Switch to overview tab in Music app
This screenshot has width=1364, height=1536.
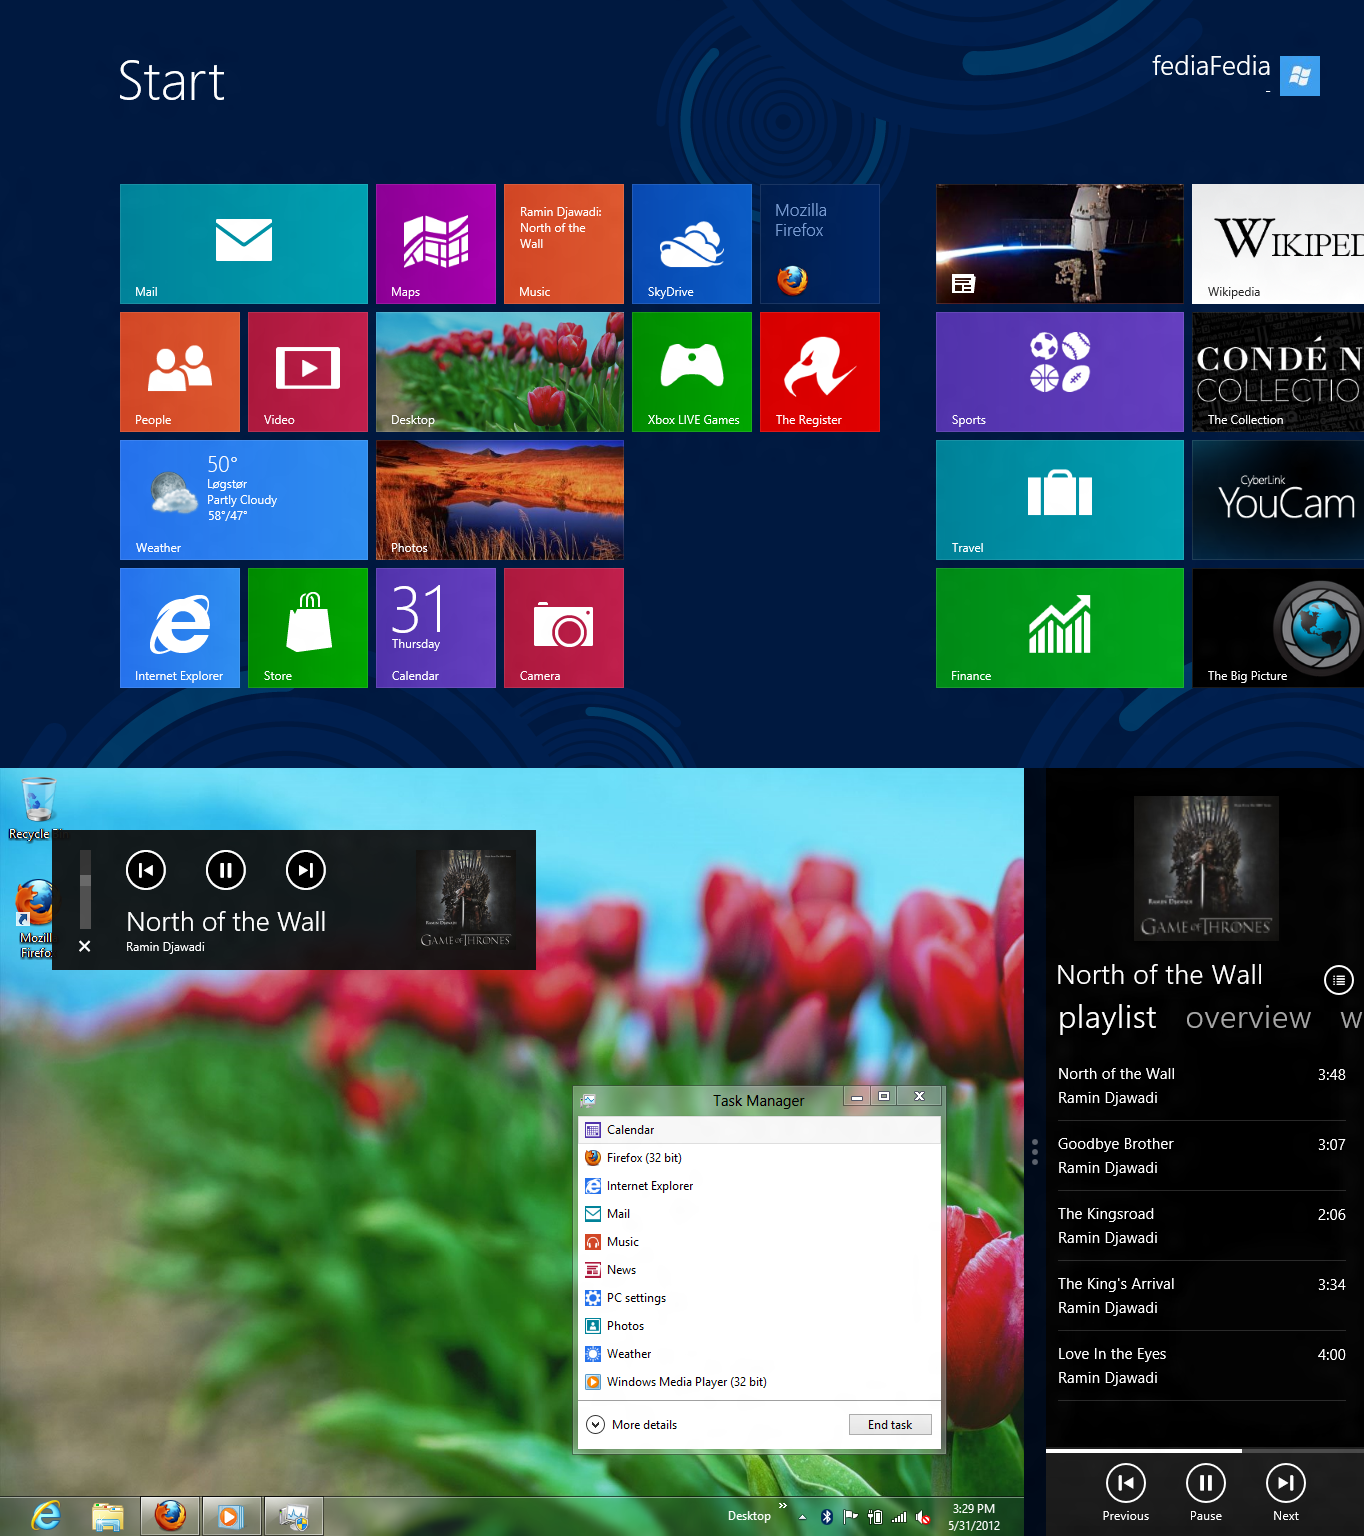click(1248, 1018)
